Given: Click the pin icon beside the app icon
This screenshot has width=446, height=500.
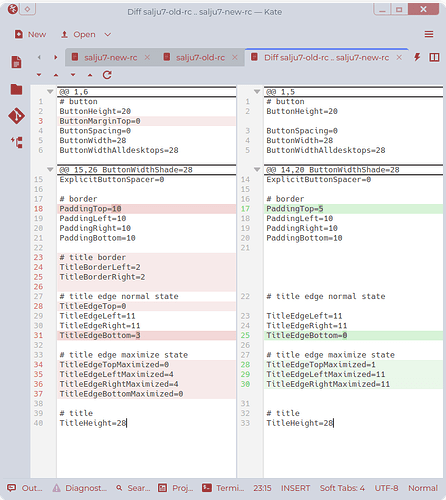Looking at the screenshot, I should pyautogui.click(x=28, y=9).
